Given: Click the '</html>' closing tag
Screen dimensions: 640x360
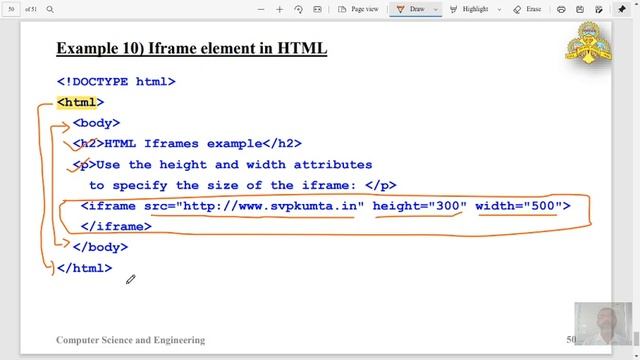Looking at the screenshot, I should (x=84, y=268).
